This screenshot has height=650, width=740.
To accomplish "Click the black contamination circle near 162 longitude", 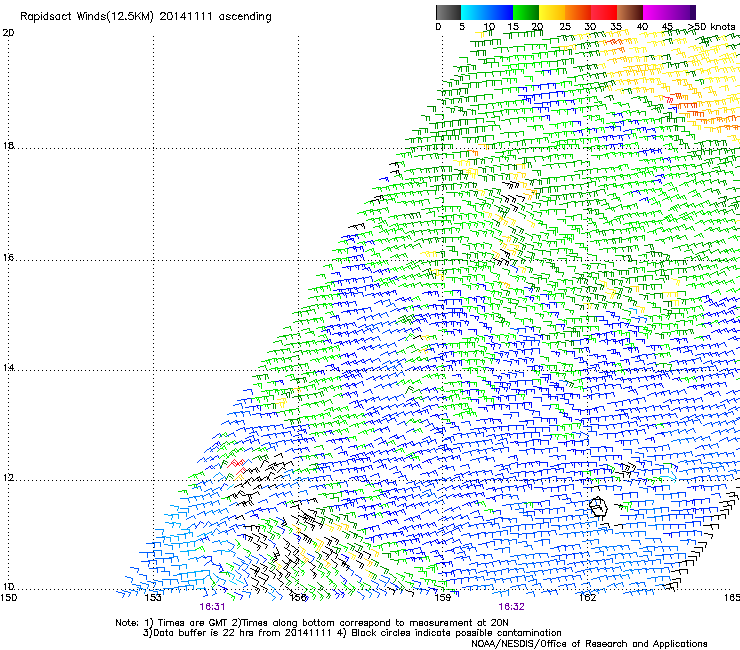I will tap(598, 507).
